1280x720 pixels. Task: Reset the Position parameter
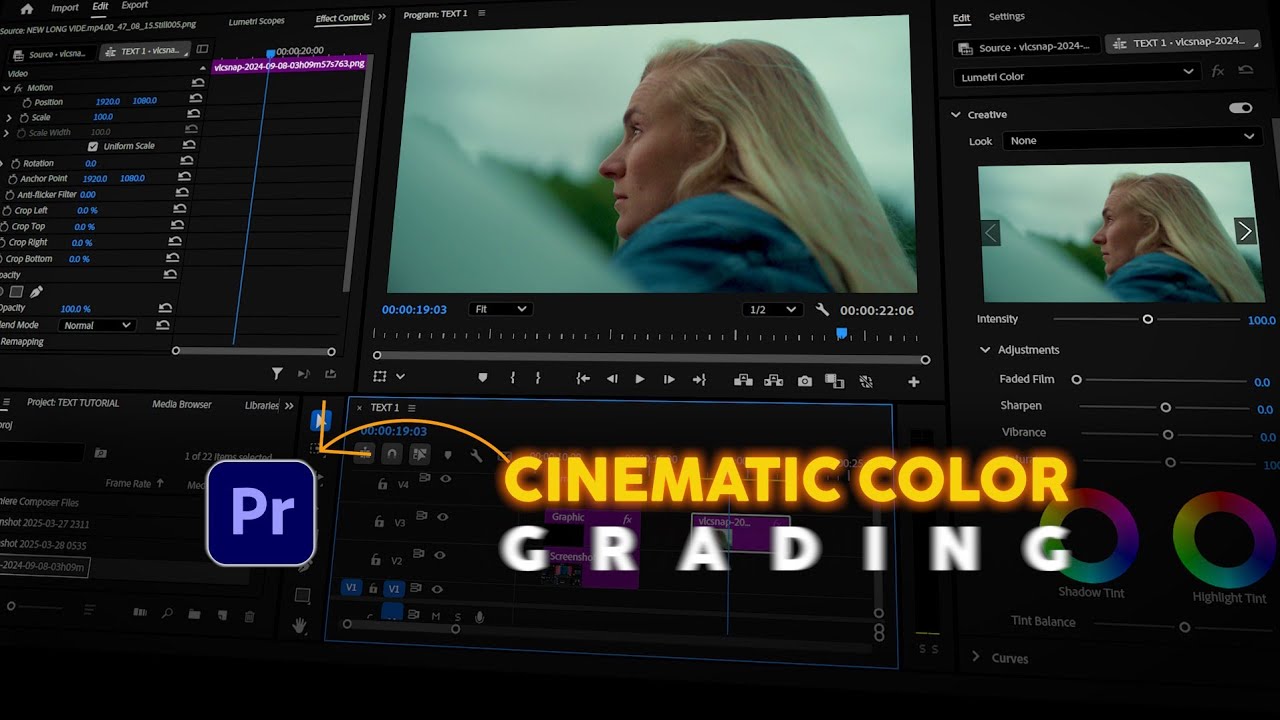[197, 98]
